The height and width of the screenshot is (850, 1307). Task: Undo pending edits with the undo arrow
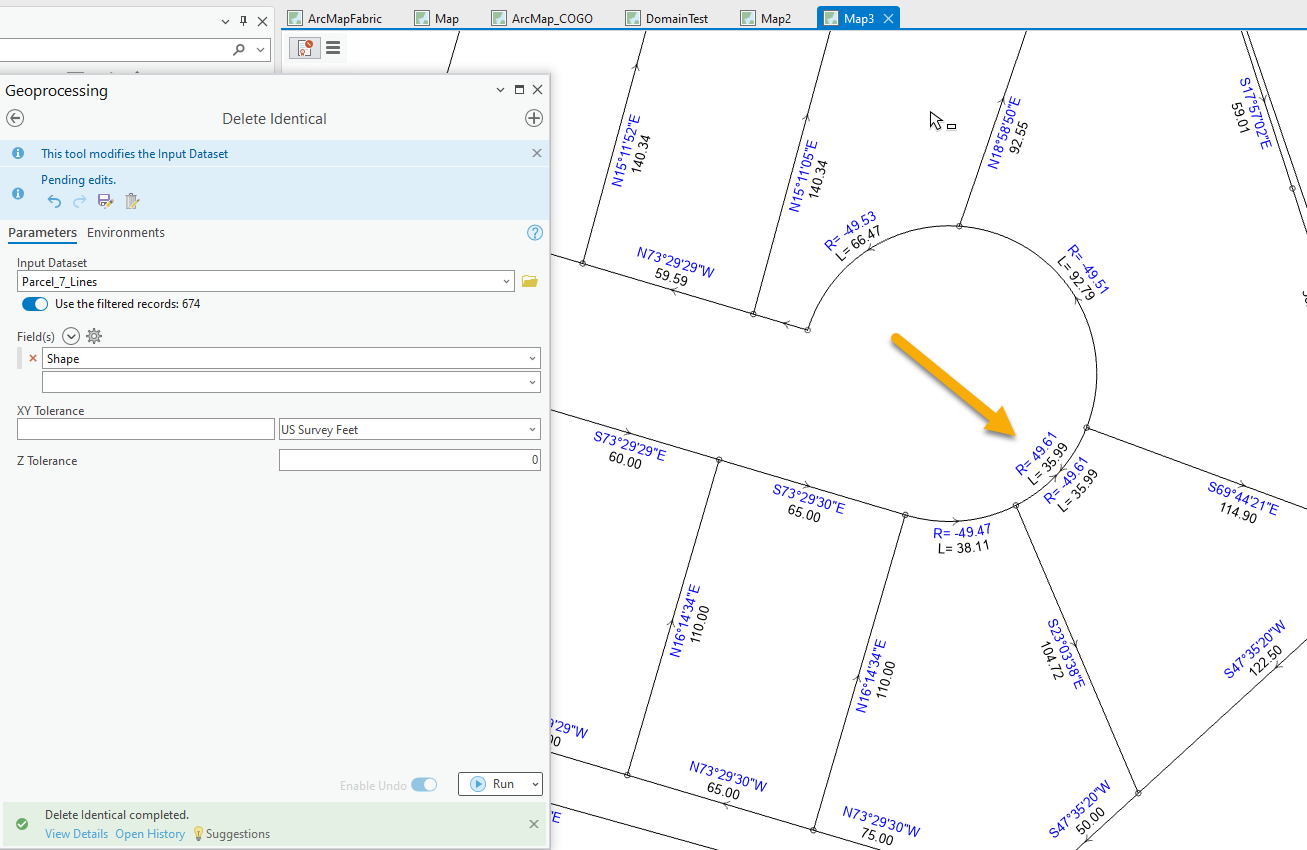53,201
